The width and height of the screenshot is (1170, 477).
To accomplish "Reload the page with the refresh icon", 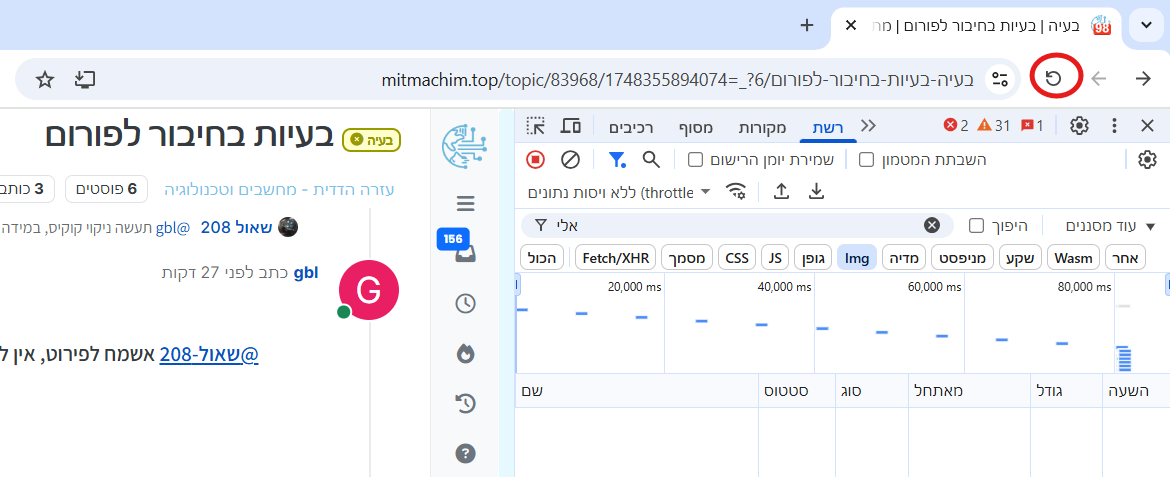I will tap(1054, 78).
